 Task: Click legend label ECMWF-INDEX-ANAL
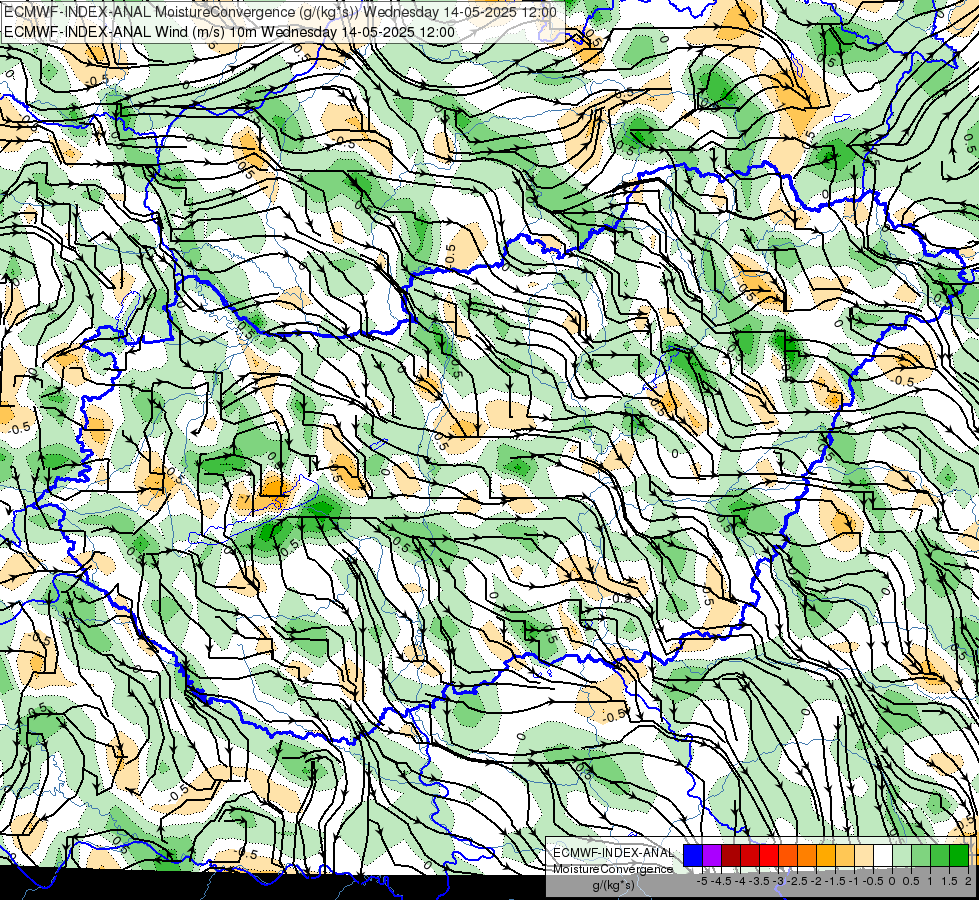pyautogui.click(x=613, y=853)
